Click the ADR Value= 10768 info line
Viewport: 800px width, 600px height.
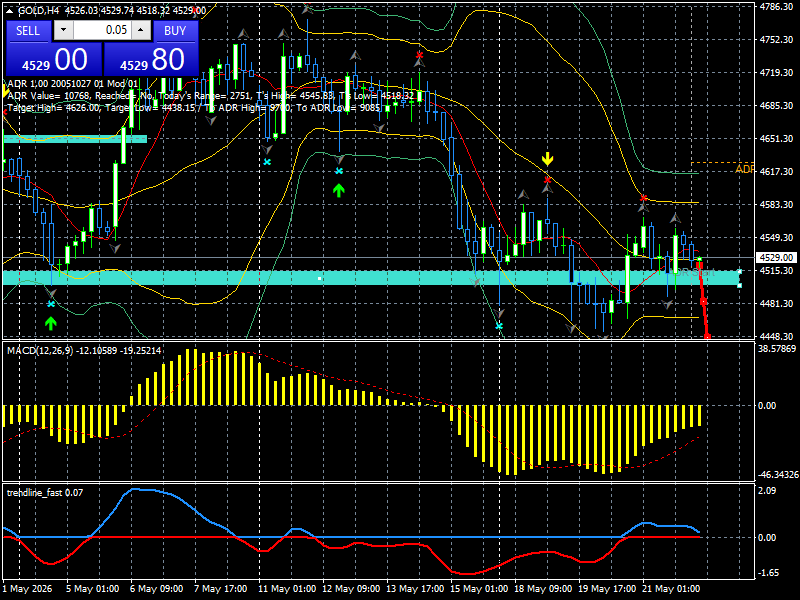(x=210, y=95)
